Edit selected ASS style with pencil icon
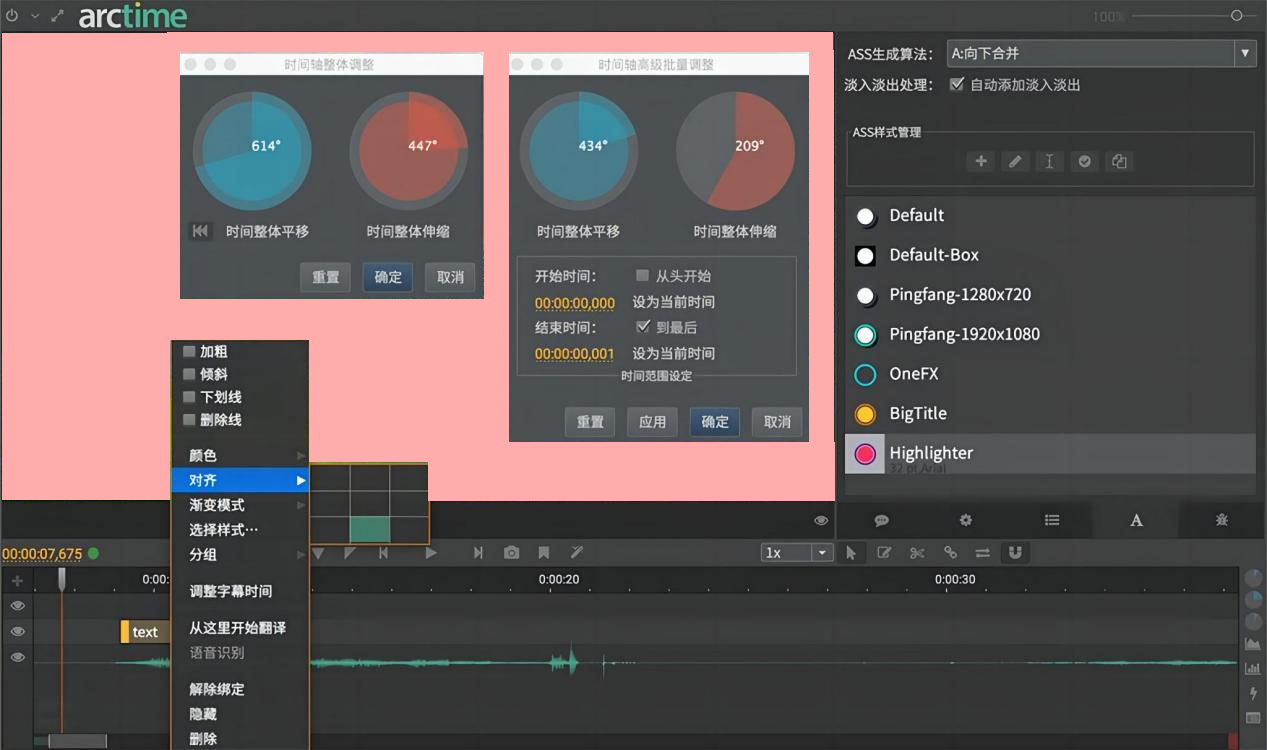 coord(1015,161)
